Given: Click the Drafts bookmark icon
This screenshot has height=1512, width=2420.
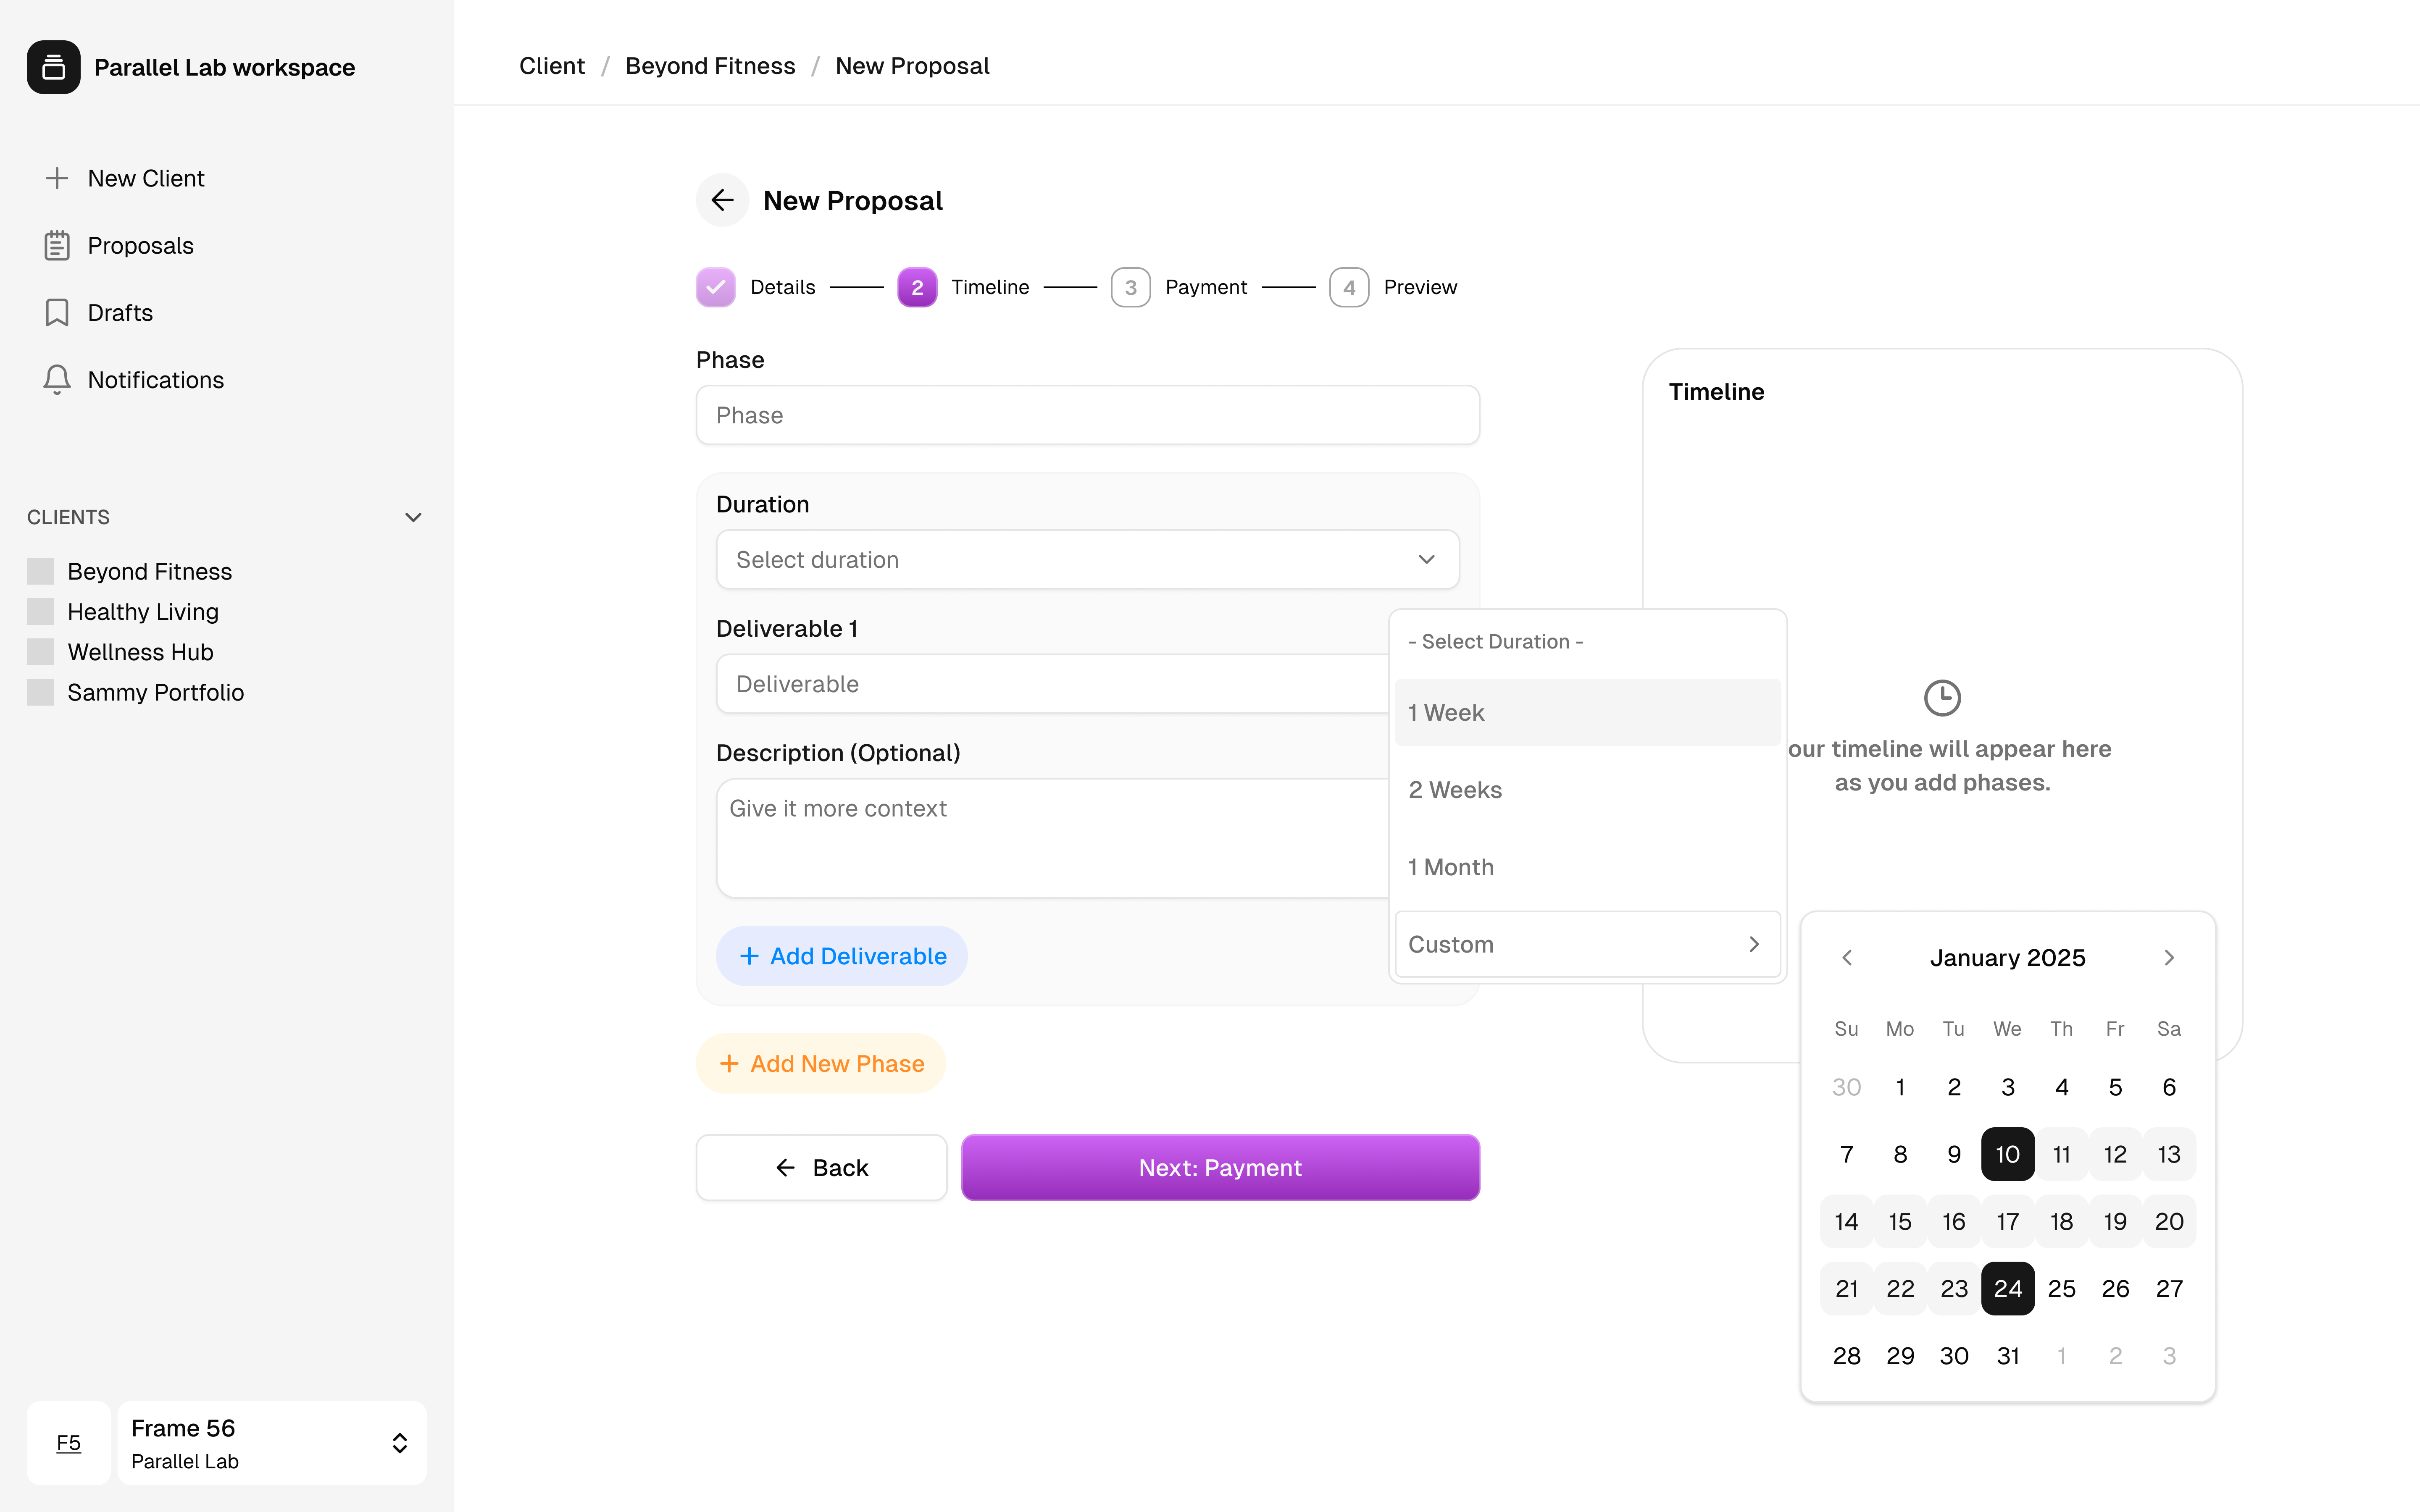Looking at the screenshot, I should 57,312.
